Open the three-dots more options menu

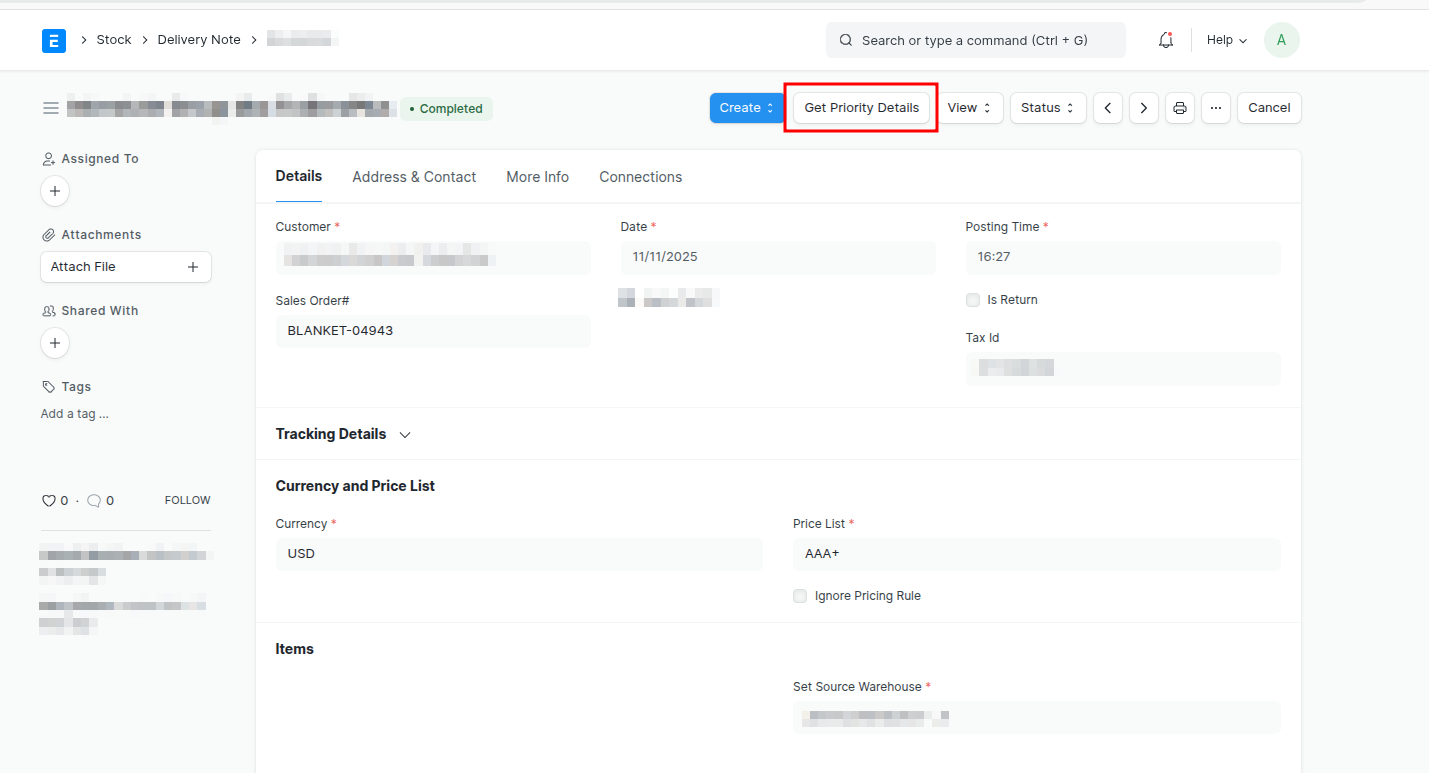point(1216,108)
